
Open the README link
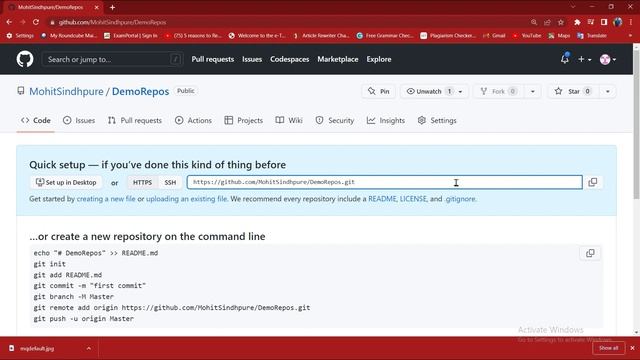click(382, 199)
